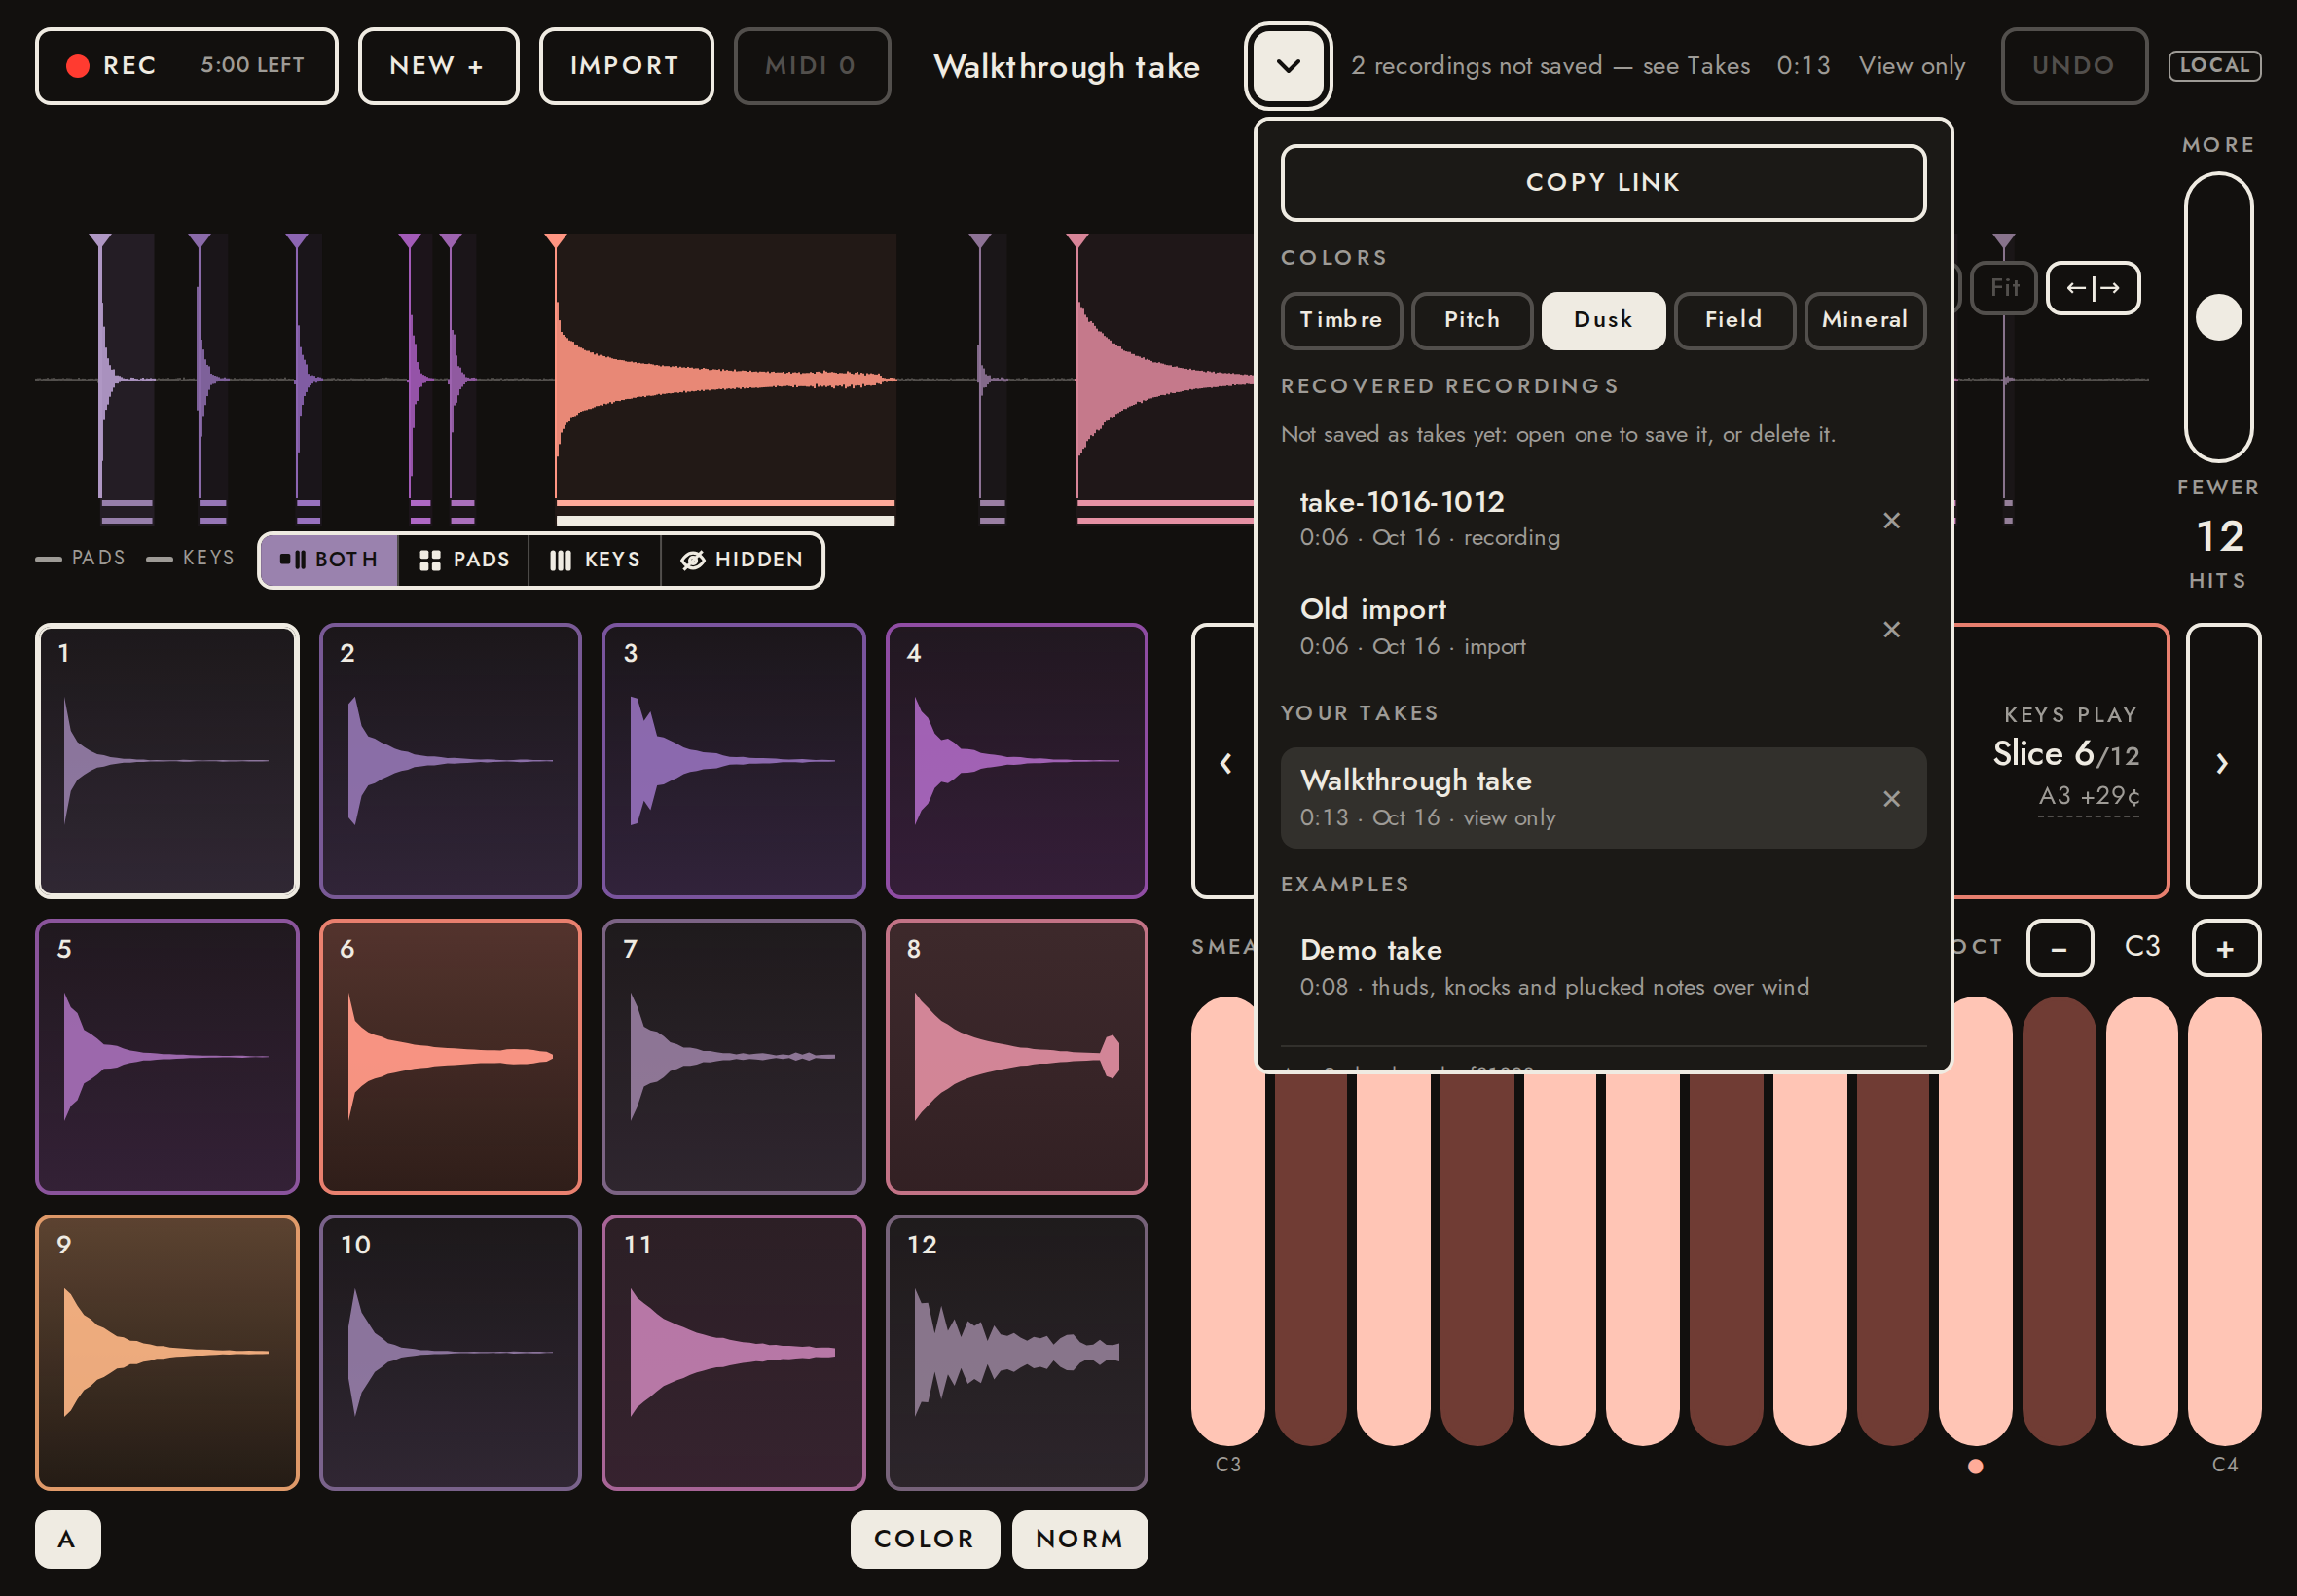Open the IMPORT dialog

pos(626,66)
